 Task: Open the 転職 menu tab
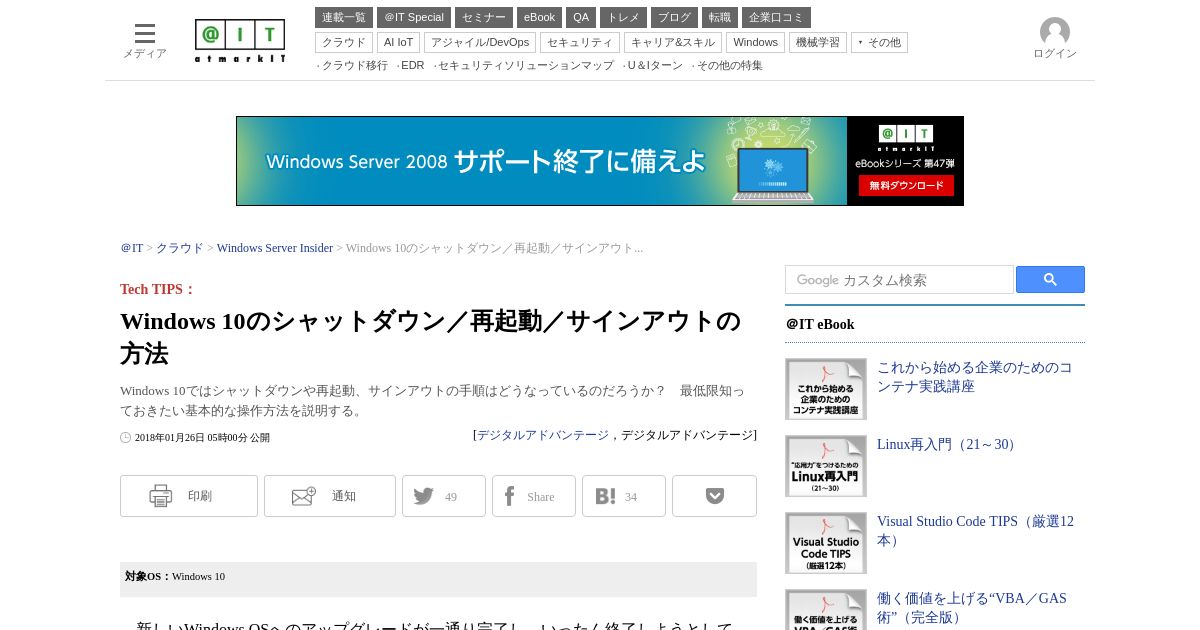pyautogui.click(x=720, y=17)
